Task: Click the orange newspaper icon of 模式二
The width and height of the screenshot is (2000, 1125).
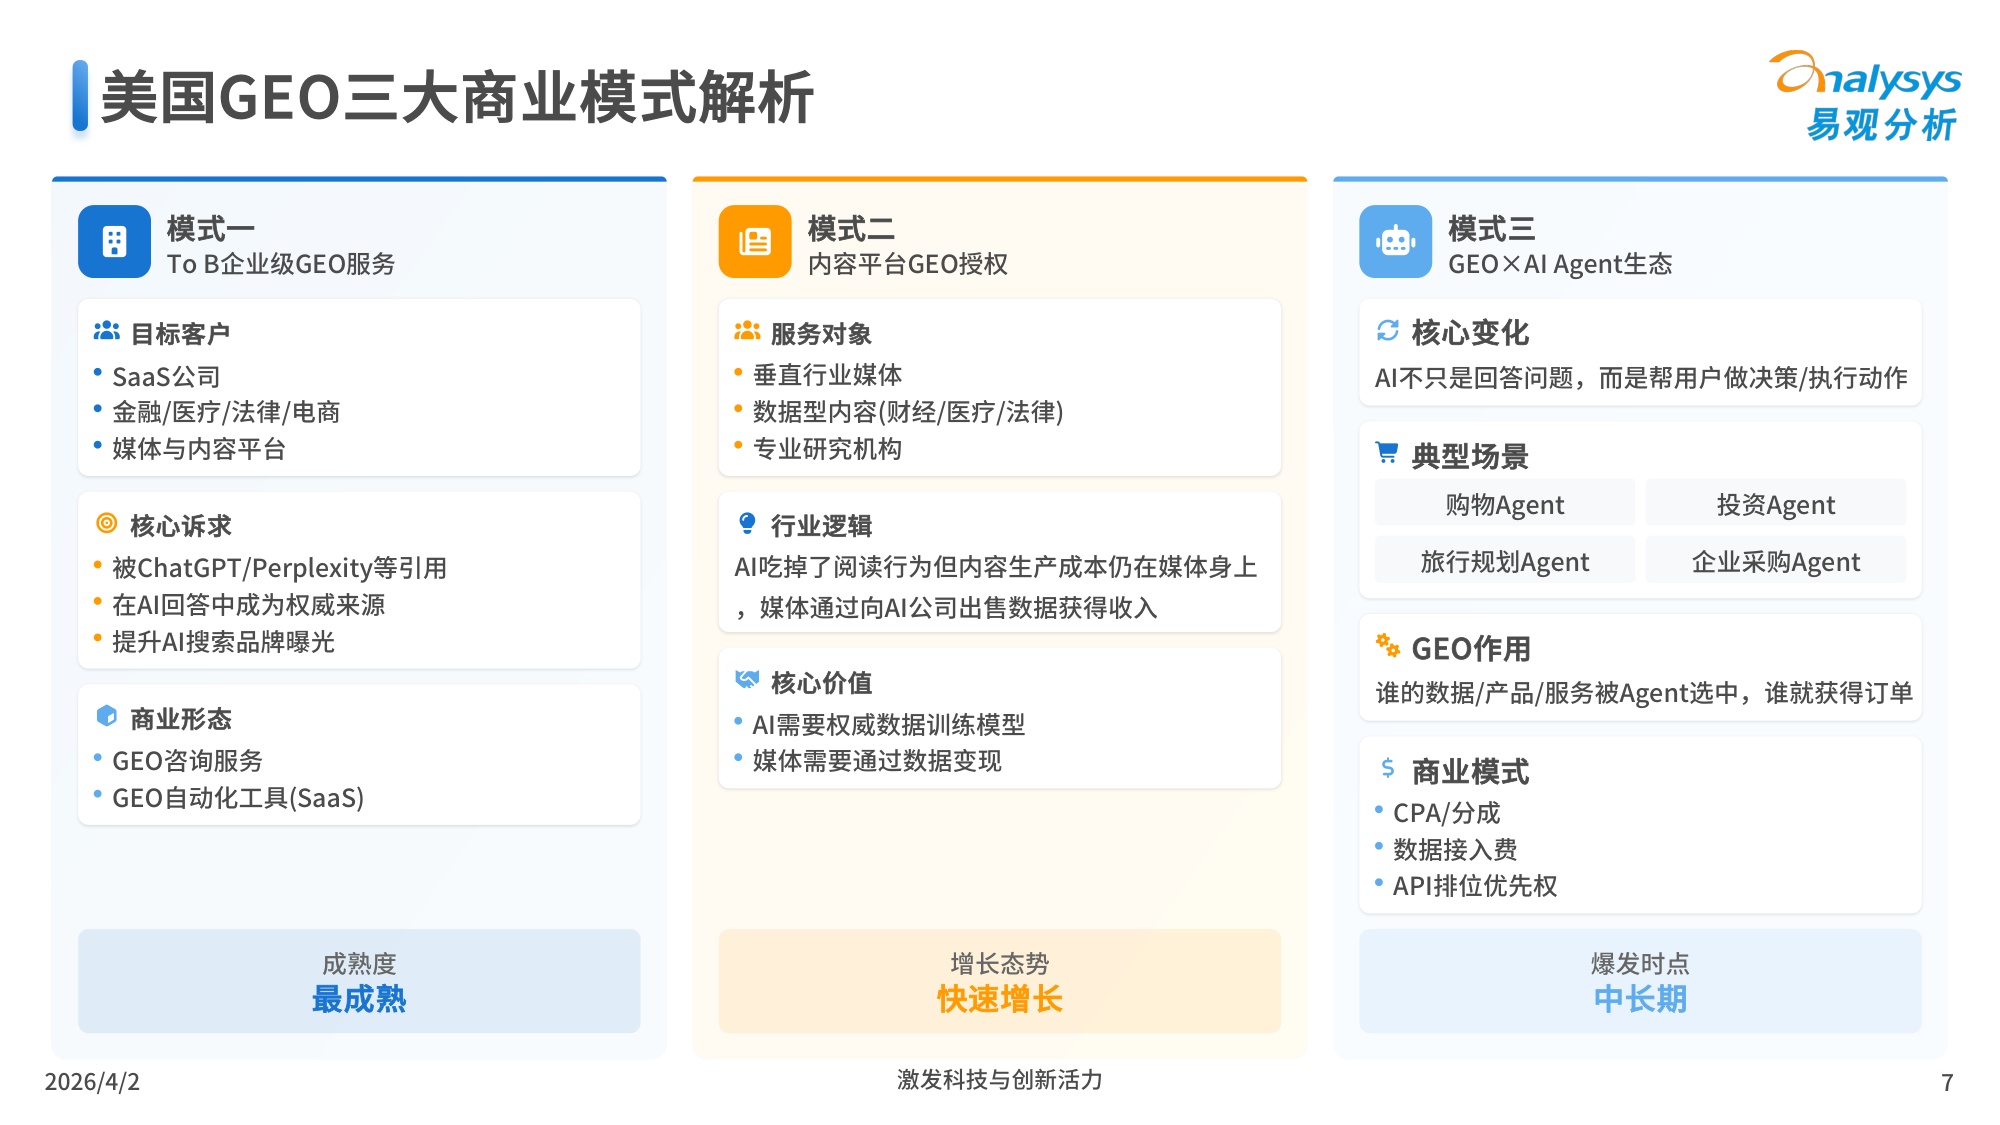Action: pyautogui.click(x=755, y=241)
